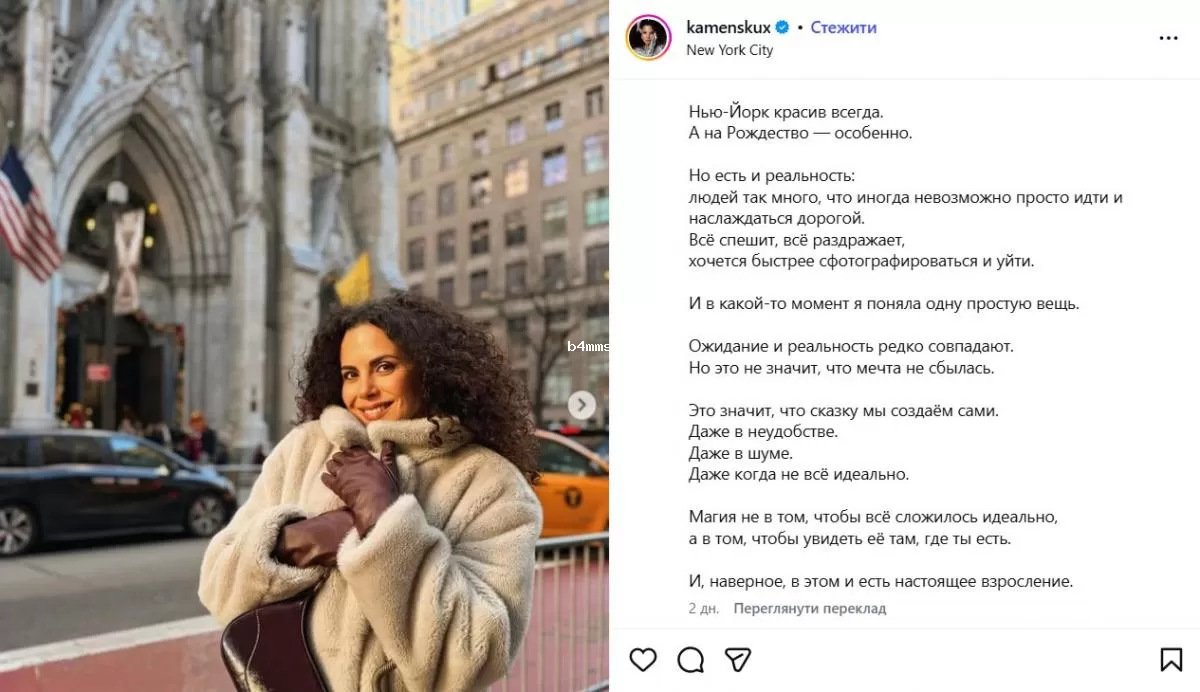Screen dimensions: 1200x692
Task: Open the kamenskux username link
Action: tap(728, 28)
